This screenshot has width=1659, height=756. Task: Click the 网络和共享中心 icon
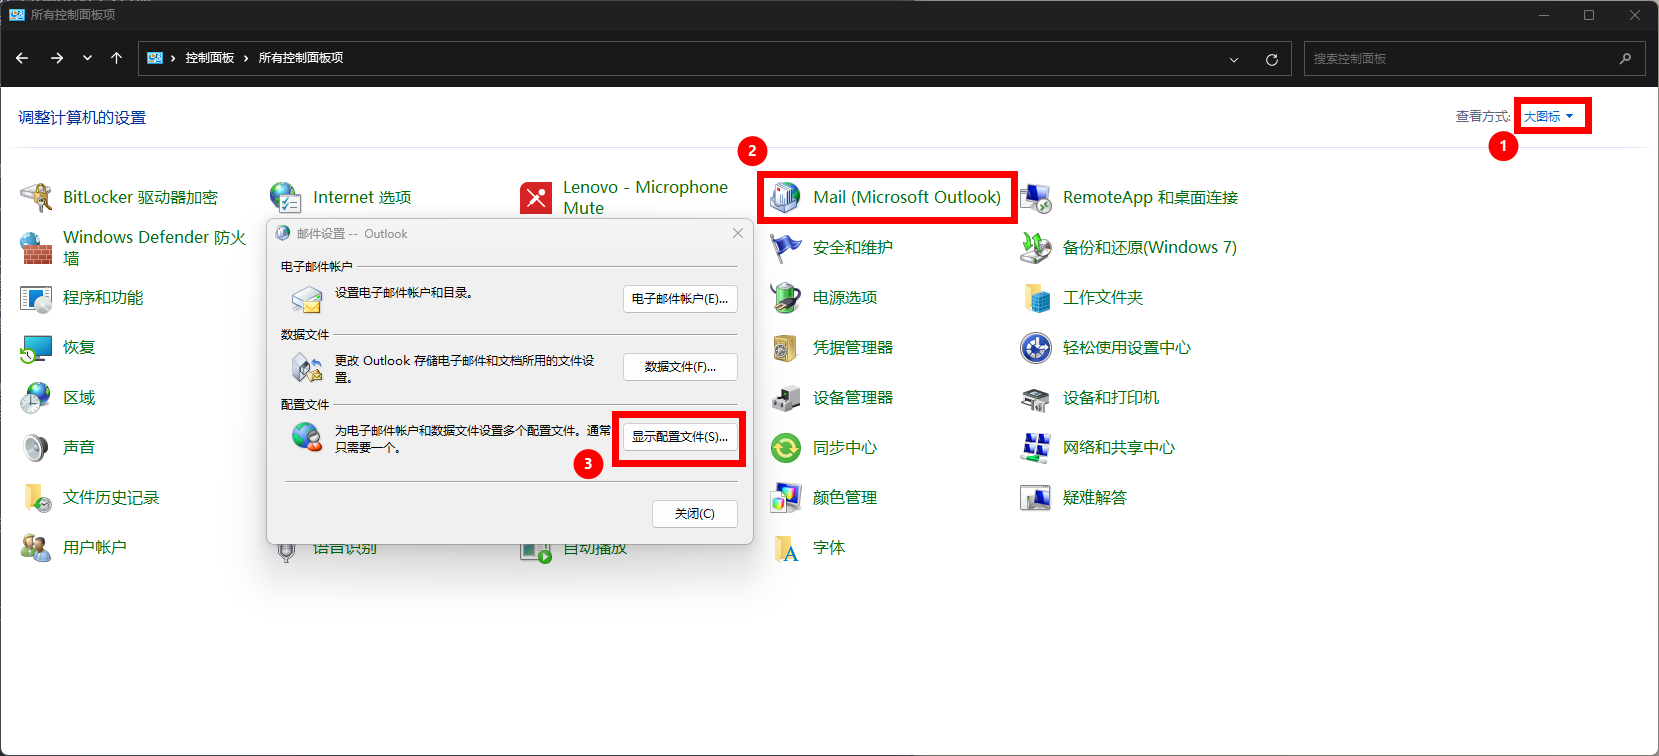click(1036, 448)
